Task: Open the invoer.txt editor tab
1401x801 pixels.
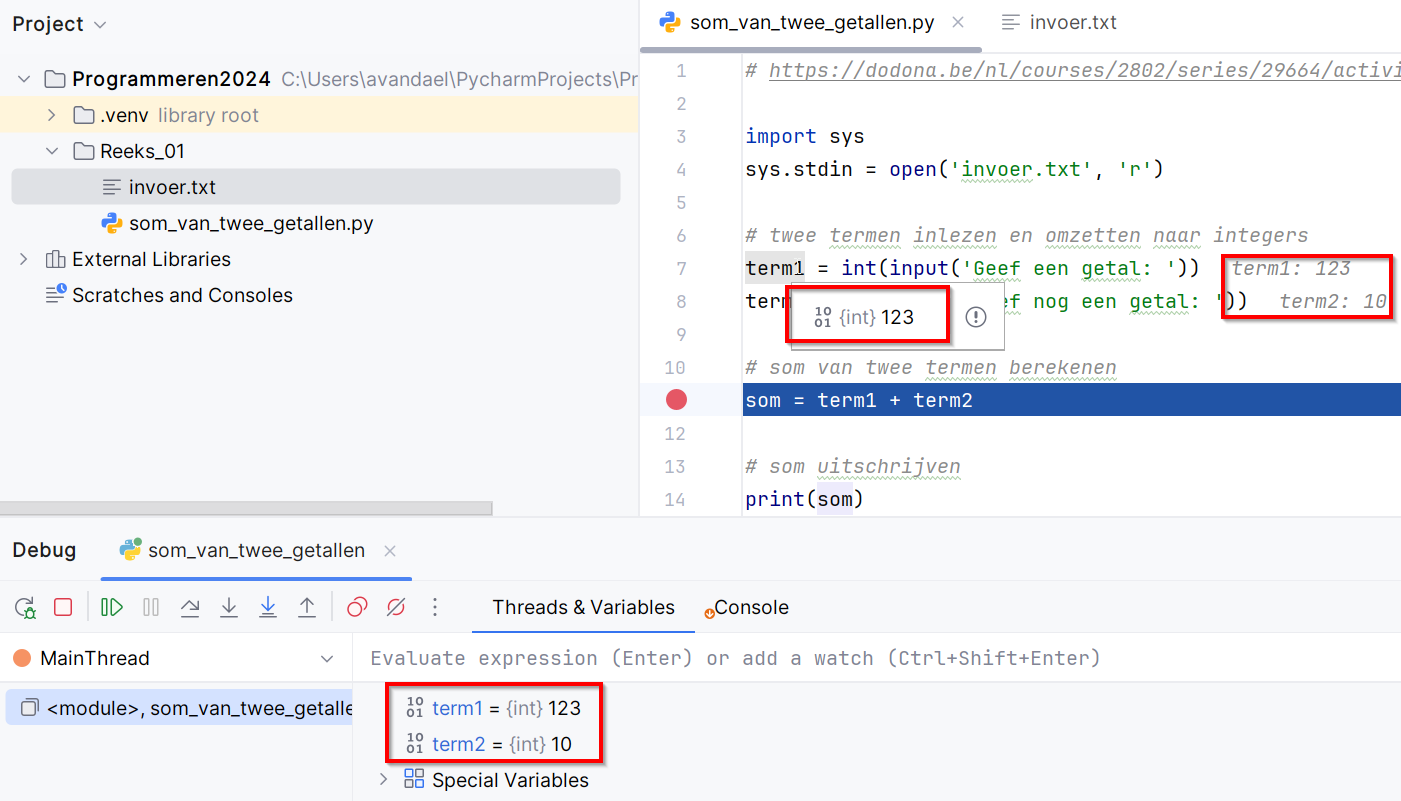Action: [1071, 21]
